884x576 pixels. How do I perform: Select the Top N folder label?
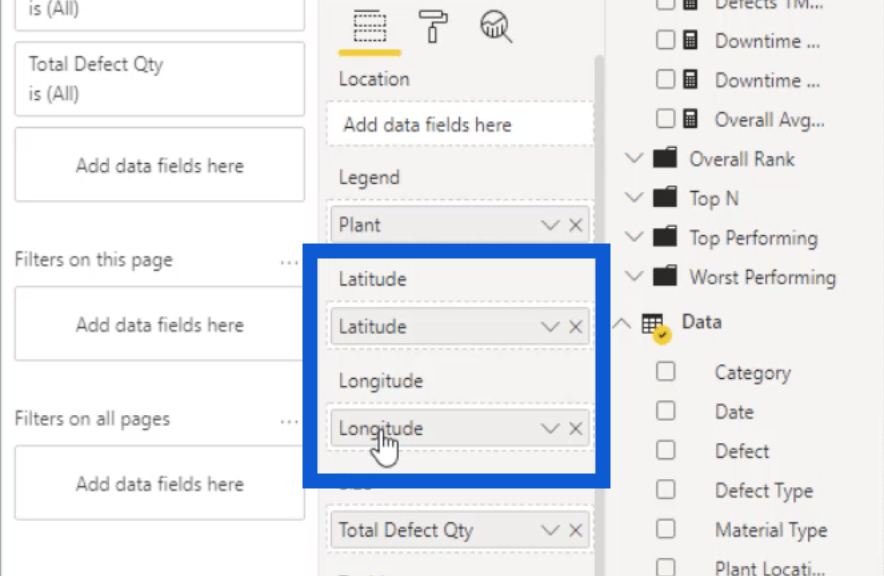coord(714,198)
